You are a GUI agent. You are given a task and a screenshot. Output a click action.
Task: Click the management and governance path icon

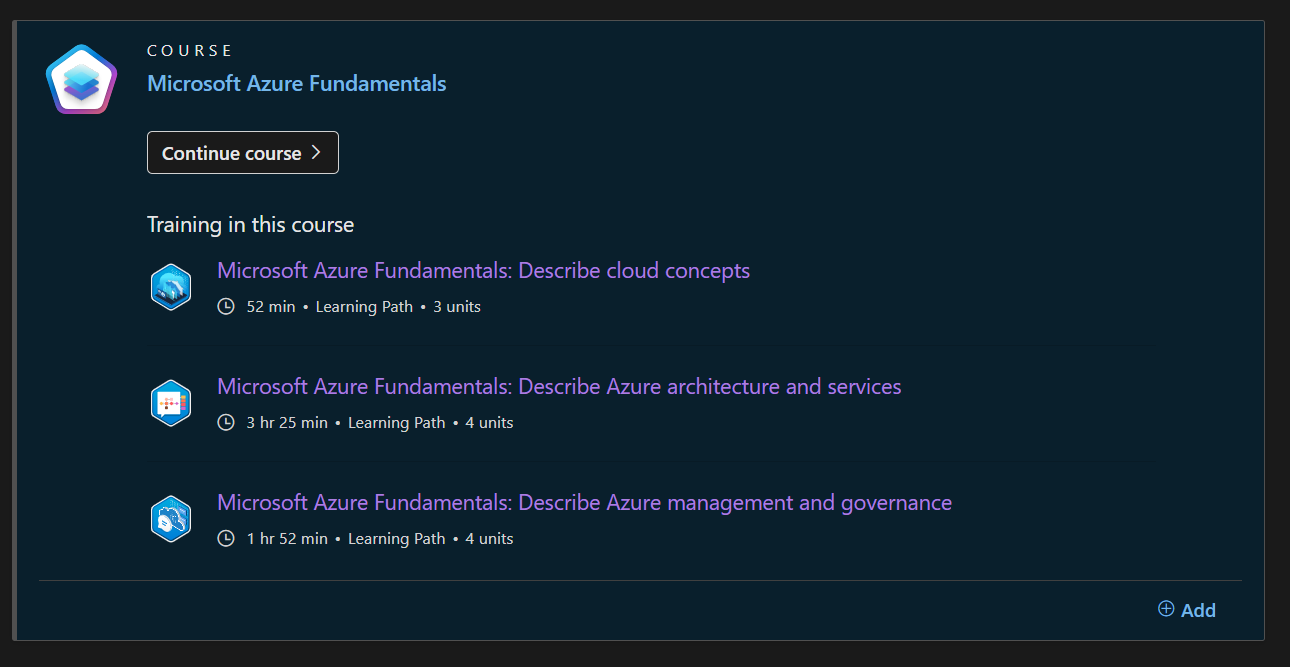171,519
